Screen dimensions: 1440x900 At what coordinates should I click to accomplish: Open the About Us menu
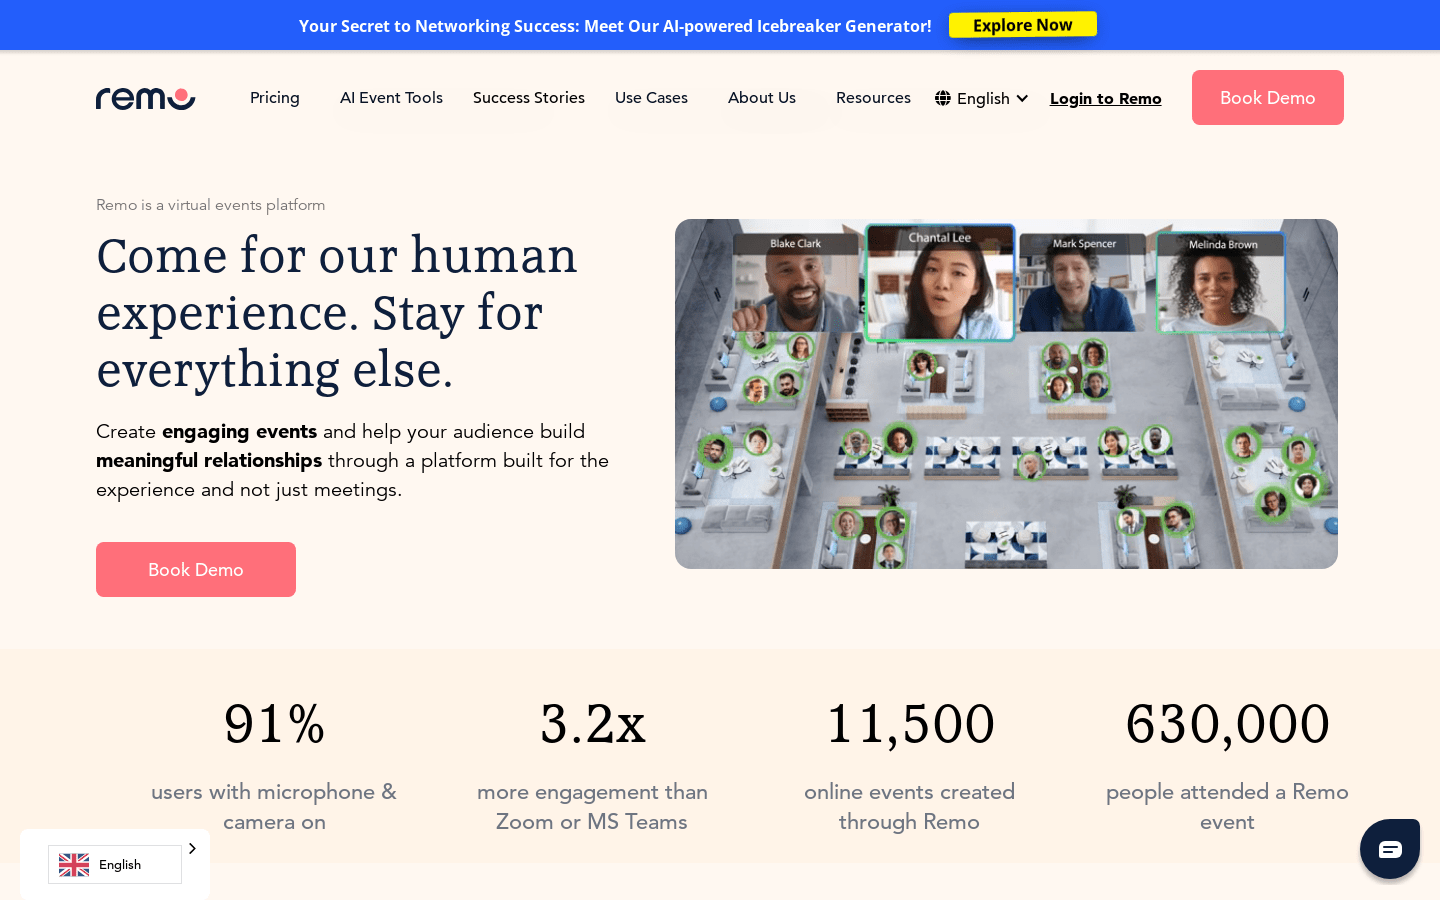(762, 98)
